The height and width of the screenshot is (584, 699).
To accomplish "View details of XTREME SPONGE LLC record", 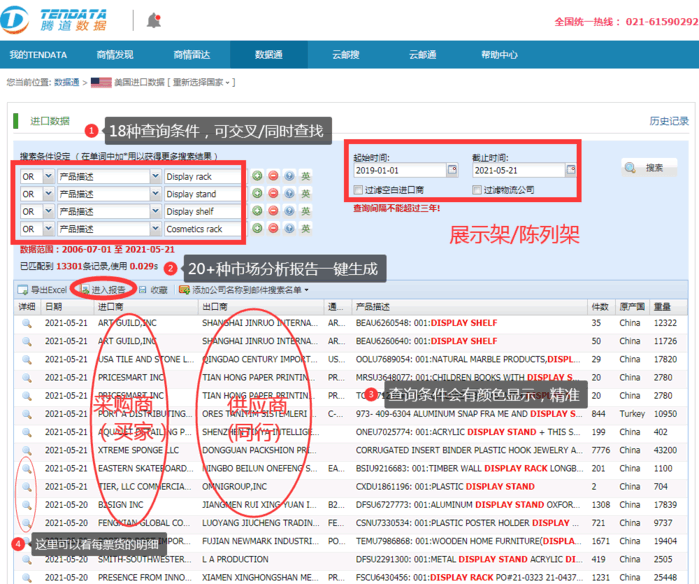I will click(27, 451).
